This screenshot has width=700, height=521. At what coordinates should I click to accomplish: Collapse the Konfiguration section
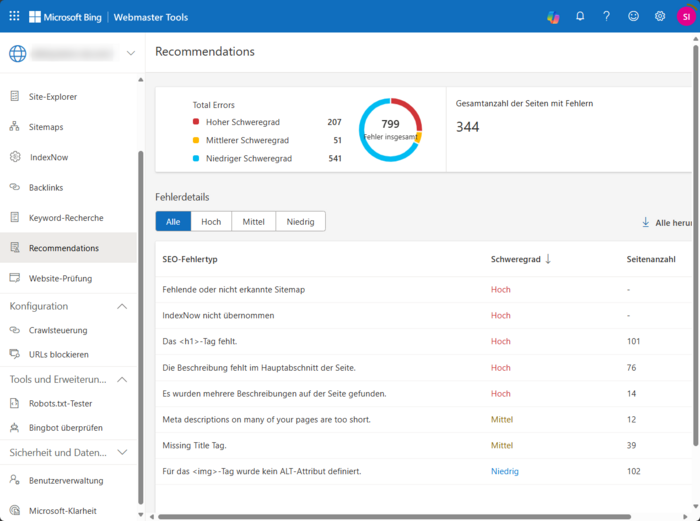[x=122, y=306]
